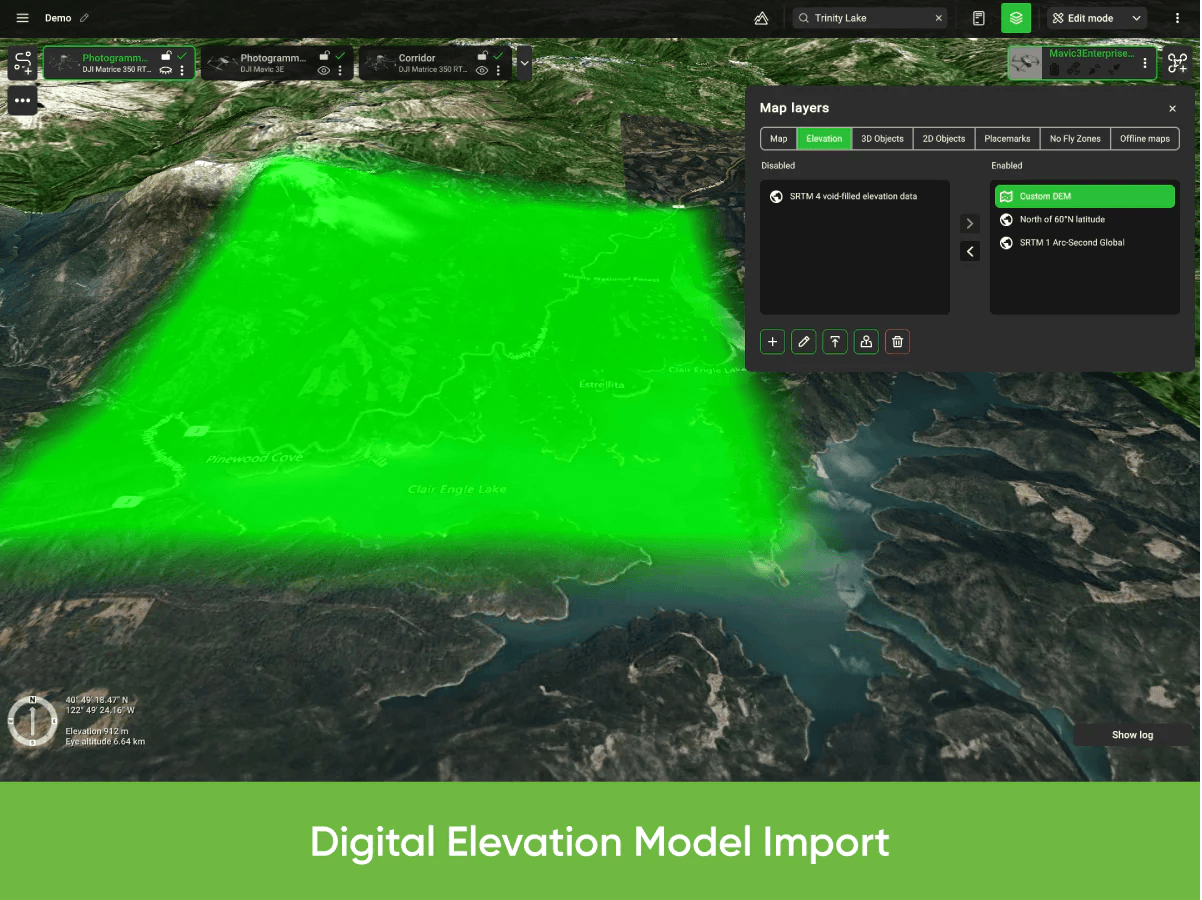Click the add new route icon
The image size is (1202, 900).
22,63
